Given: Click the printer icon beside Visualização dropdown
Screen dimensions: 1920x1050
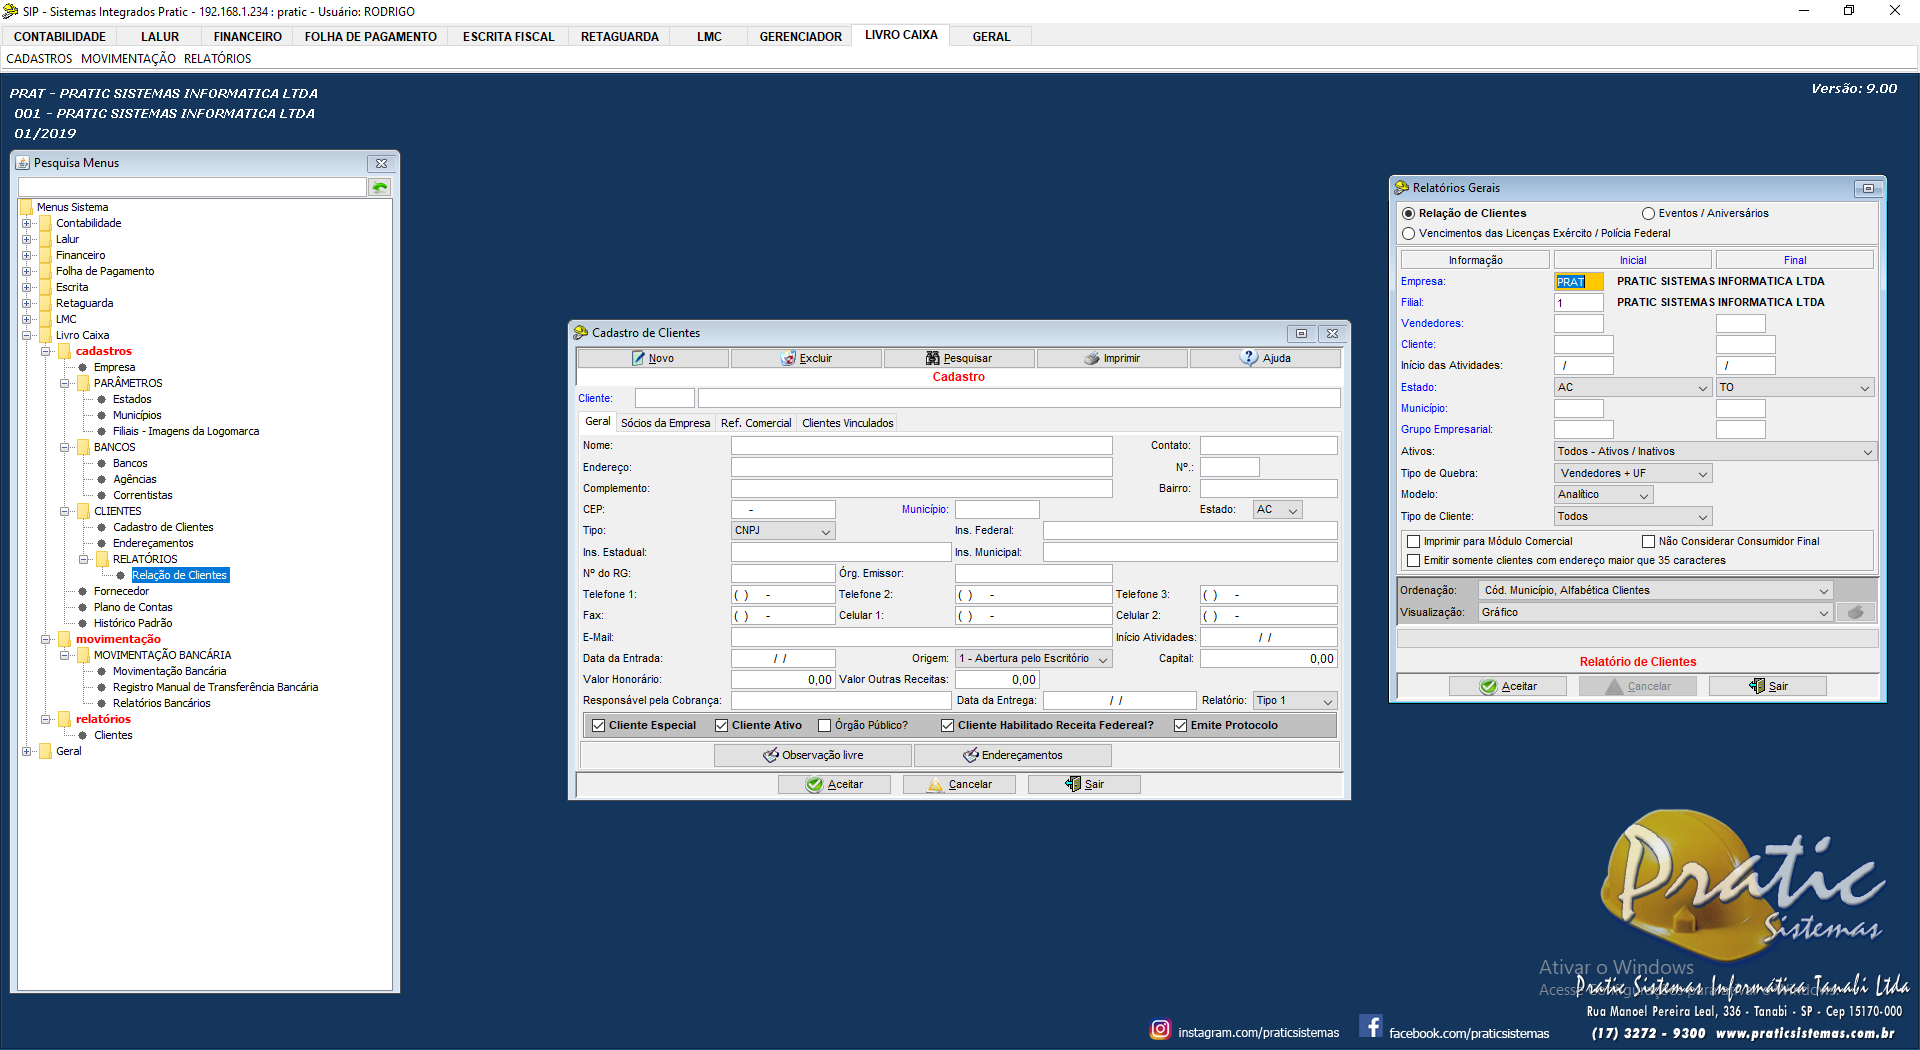Looking at the screenshot, I should click(1855, 612).
